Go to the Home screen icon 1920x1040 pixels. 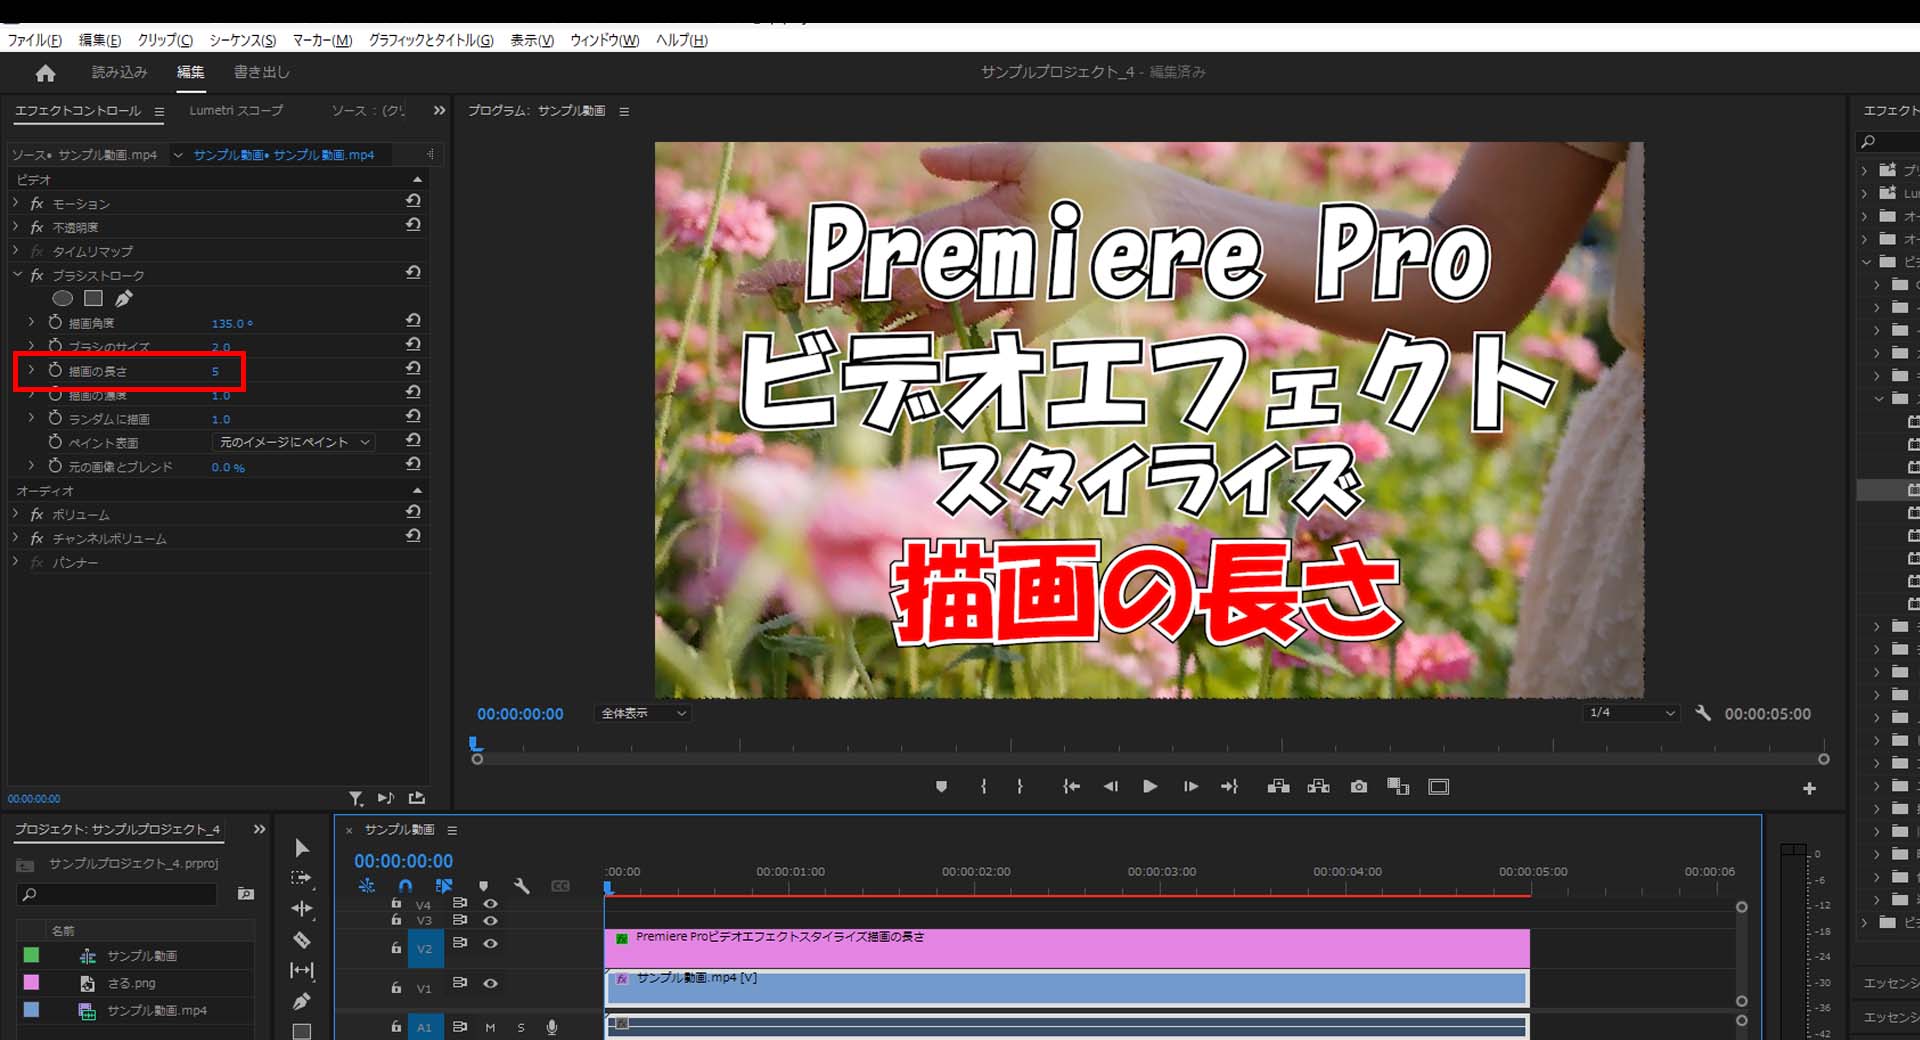(45, 73)
